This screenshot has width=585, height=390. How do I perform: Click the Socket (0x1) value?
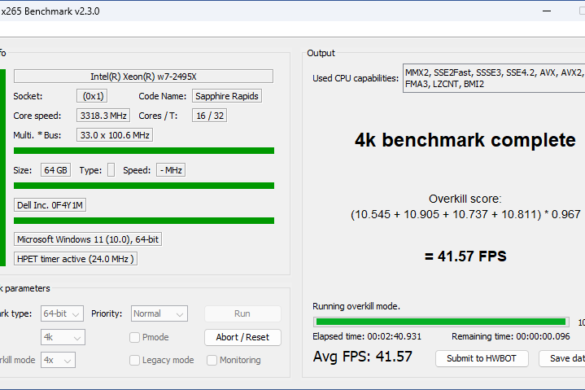tap(92, 96)
